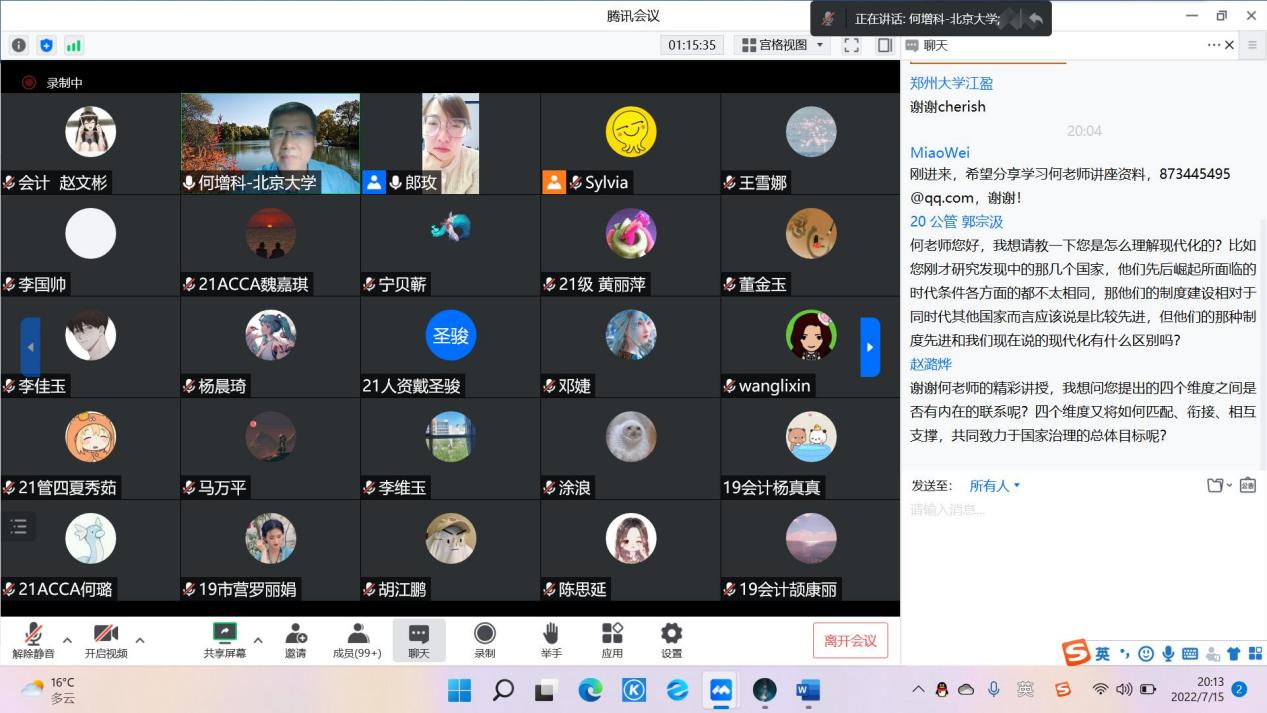Go to next page of participants

tap(870, 347)
